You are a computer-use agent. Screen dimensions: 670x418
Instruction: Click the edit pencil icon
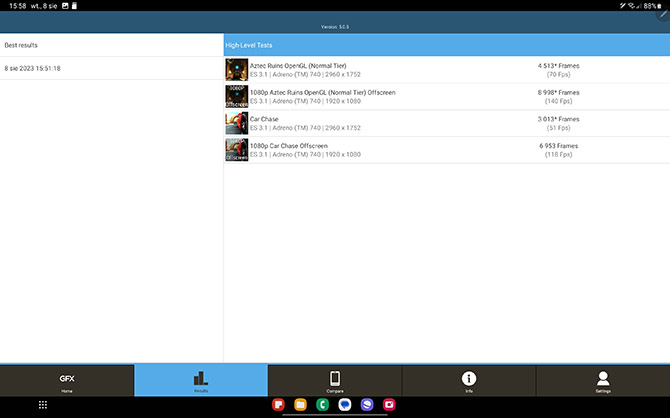pyautogui.click(x=664, y=15)
